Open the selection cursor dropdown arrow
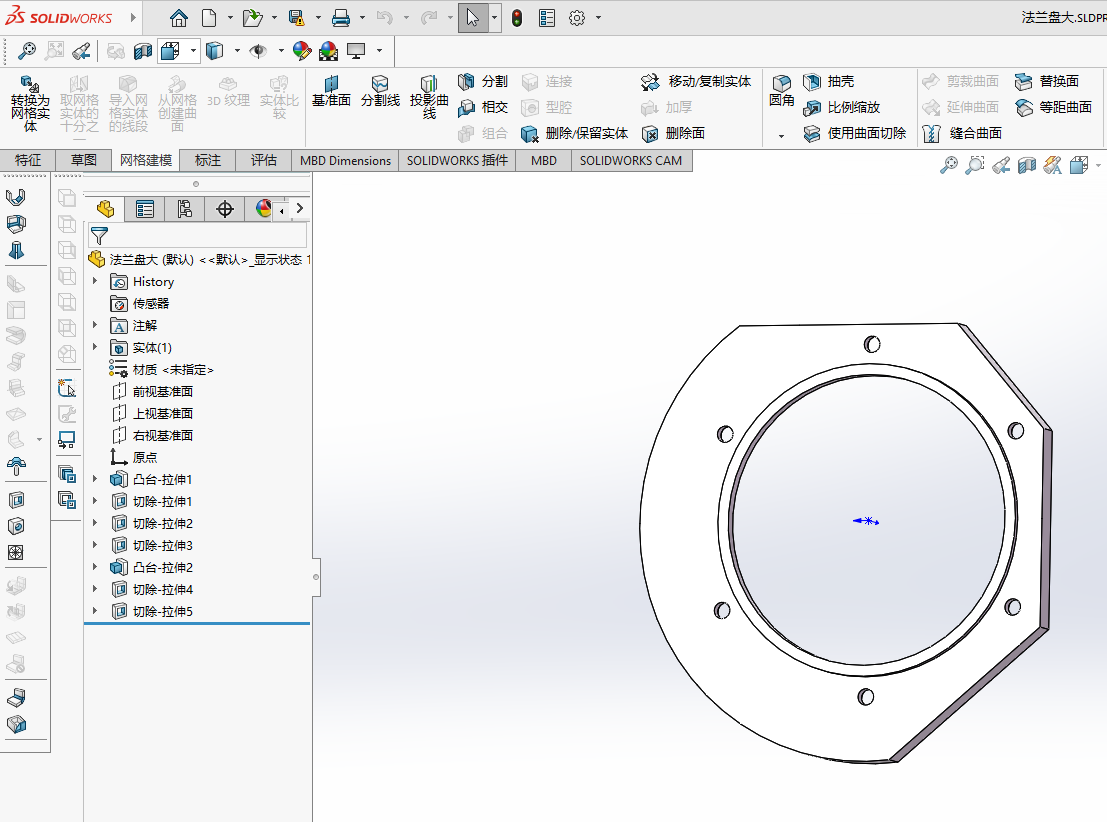 495,18
